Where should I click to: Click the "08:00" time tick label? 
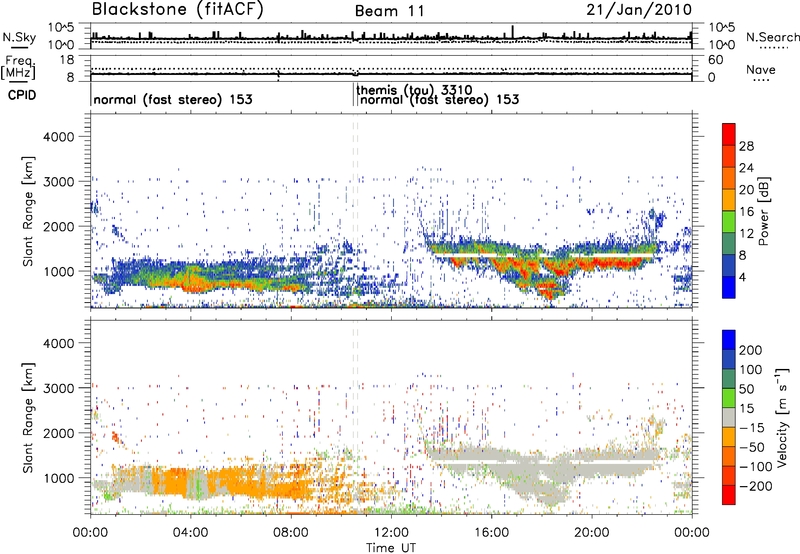tap(290, 533)
